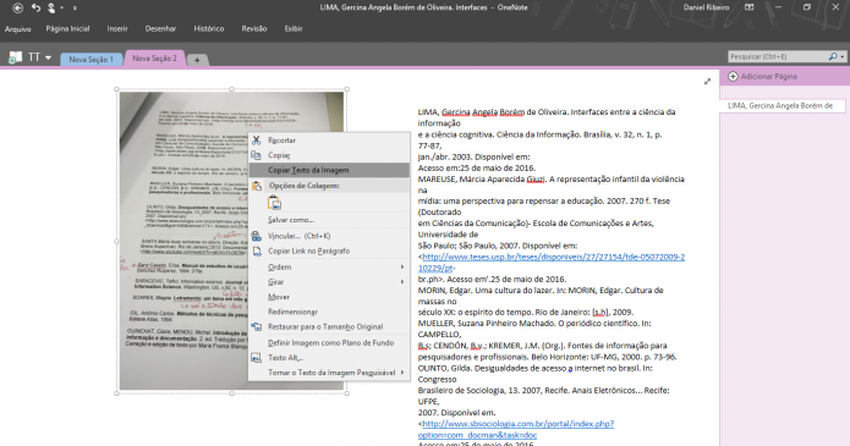Select the paste option icon under Opções de Colagem
Viewport: 850px width, 446px height.
click(x=274, y=203)
